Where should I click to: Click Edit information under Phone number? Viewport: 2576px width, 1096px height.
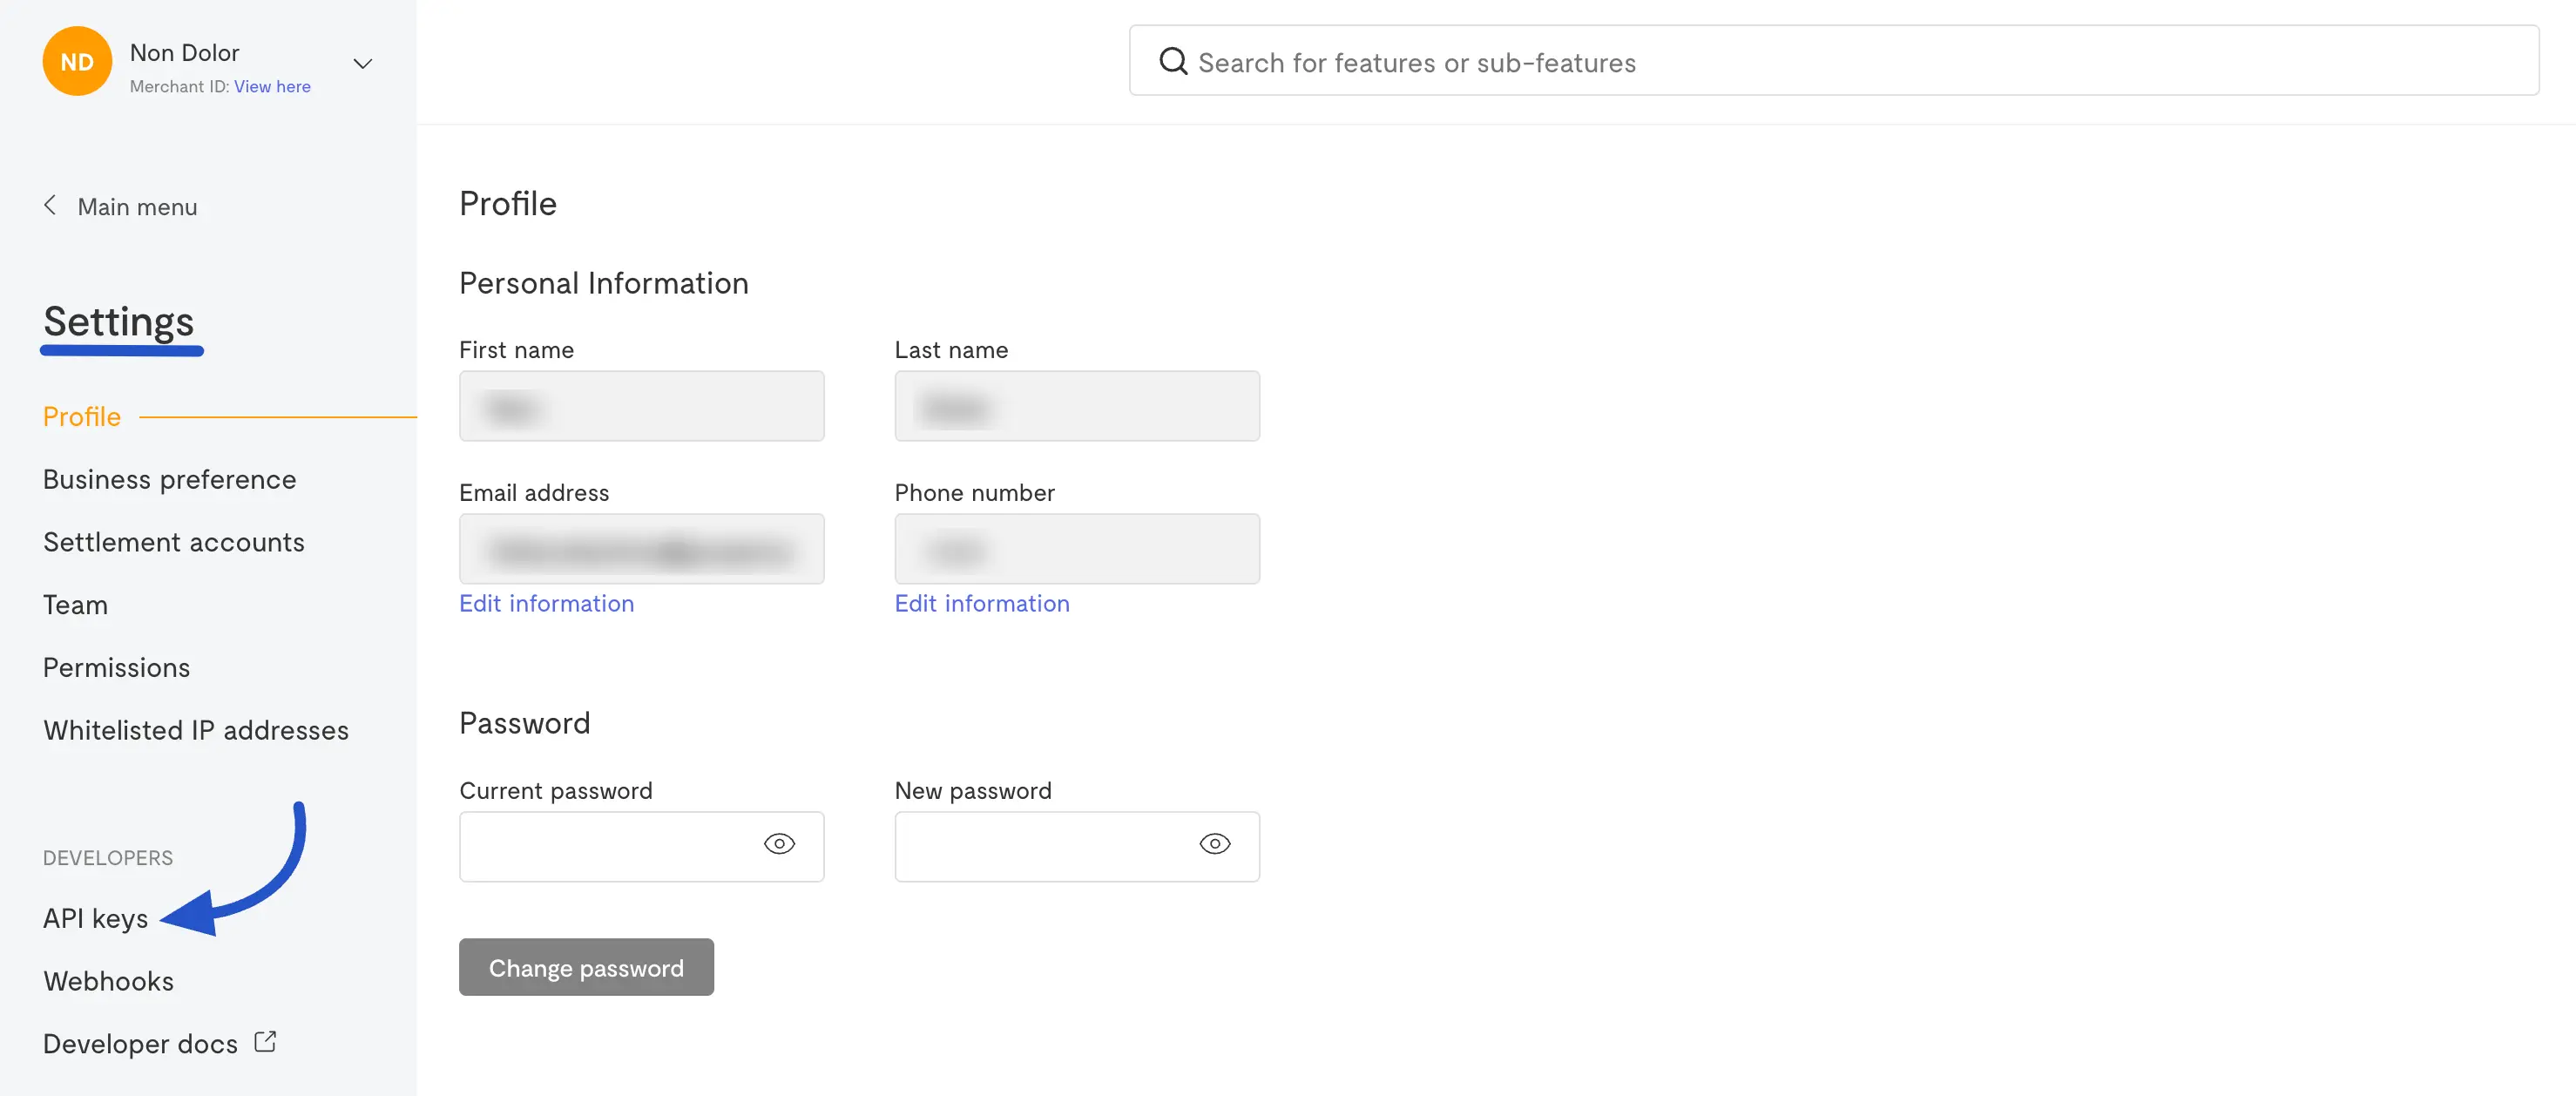coord(981,604)
